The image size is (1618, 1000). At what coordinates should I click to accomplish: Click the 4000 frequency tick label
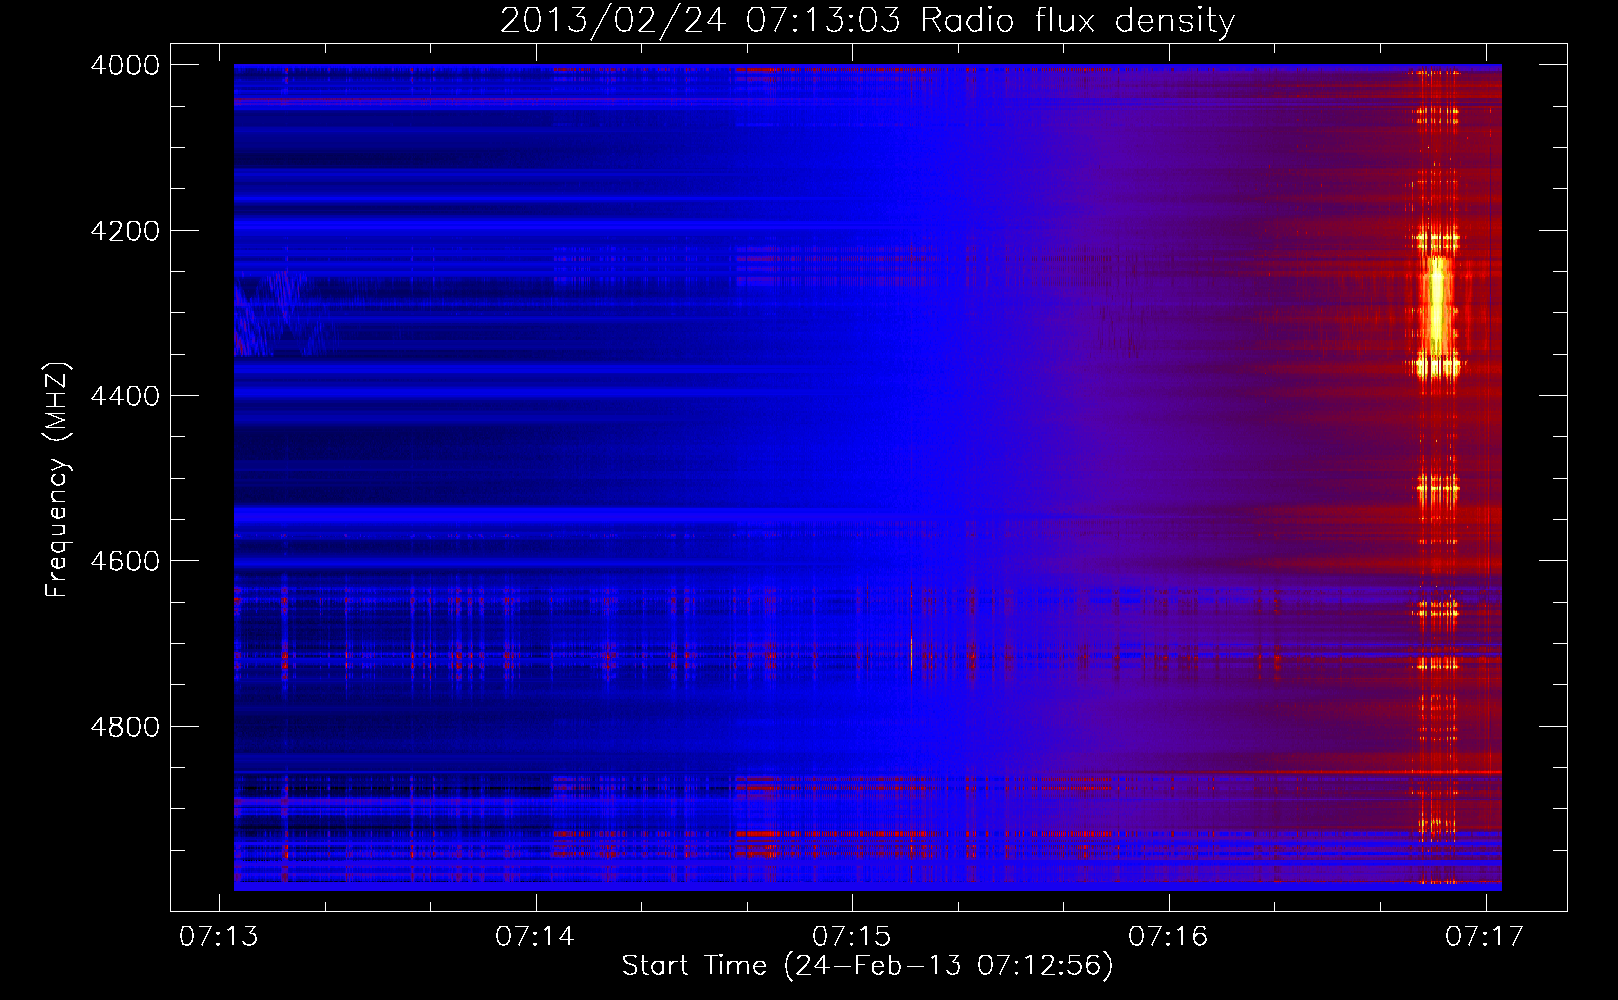coord(125,65)
